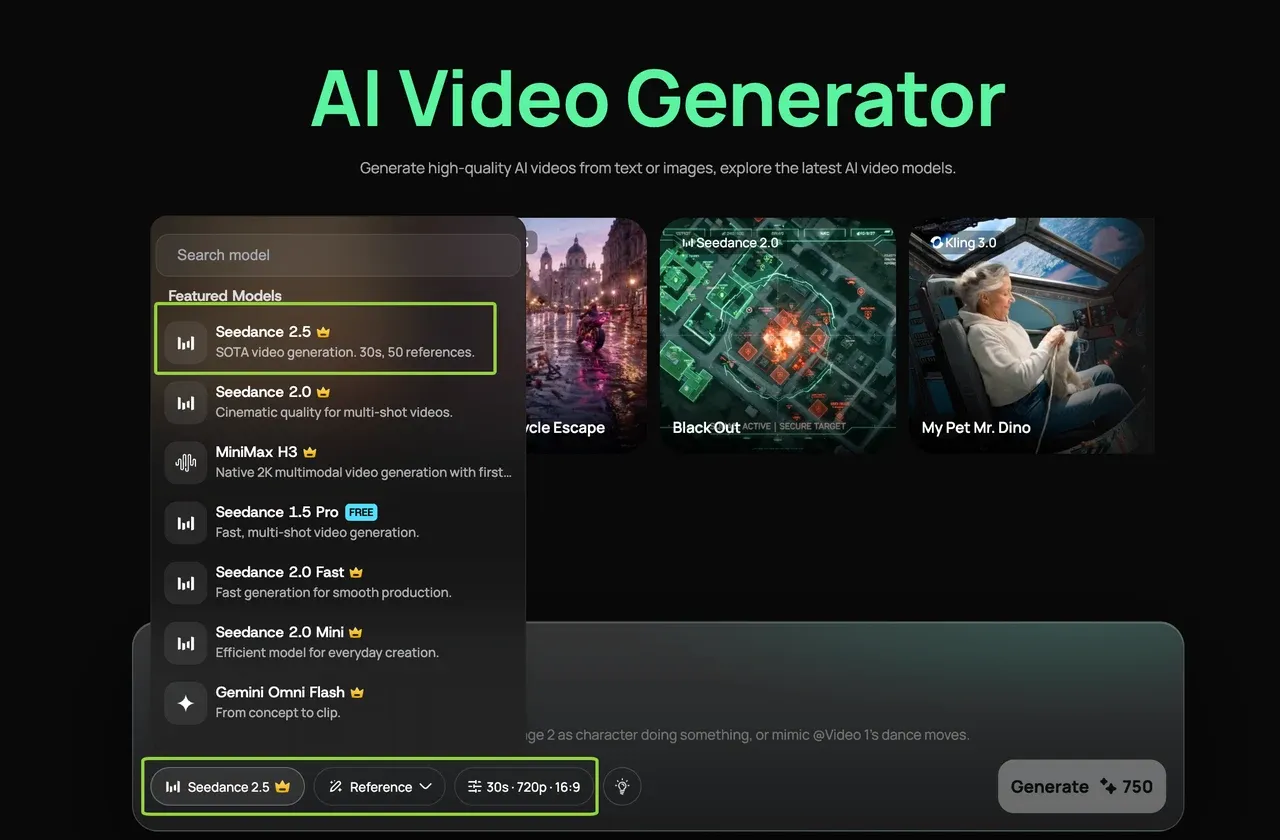The height and width of the screenshot is (840, 1280).
Task: Click the crown icon beside Seedance 2.5 title
Action: coord(323,332)
